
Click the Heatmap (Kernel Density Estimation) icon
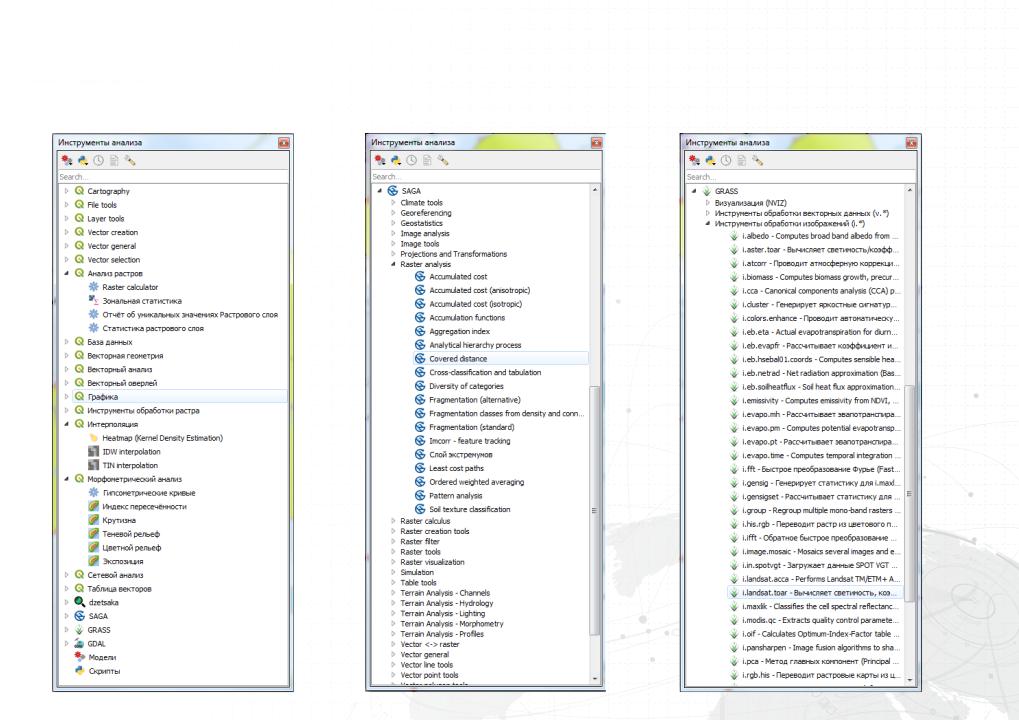[x=94, y=437]
